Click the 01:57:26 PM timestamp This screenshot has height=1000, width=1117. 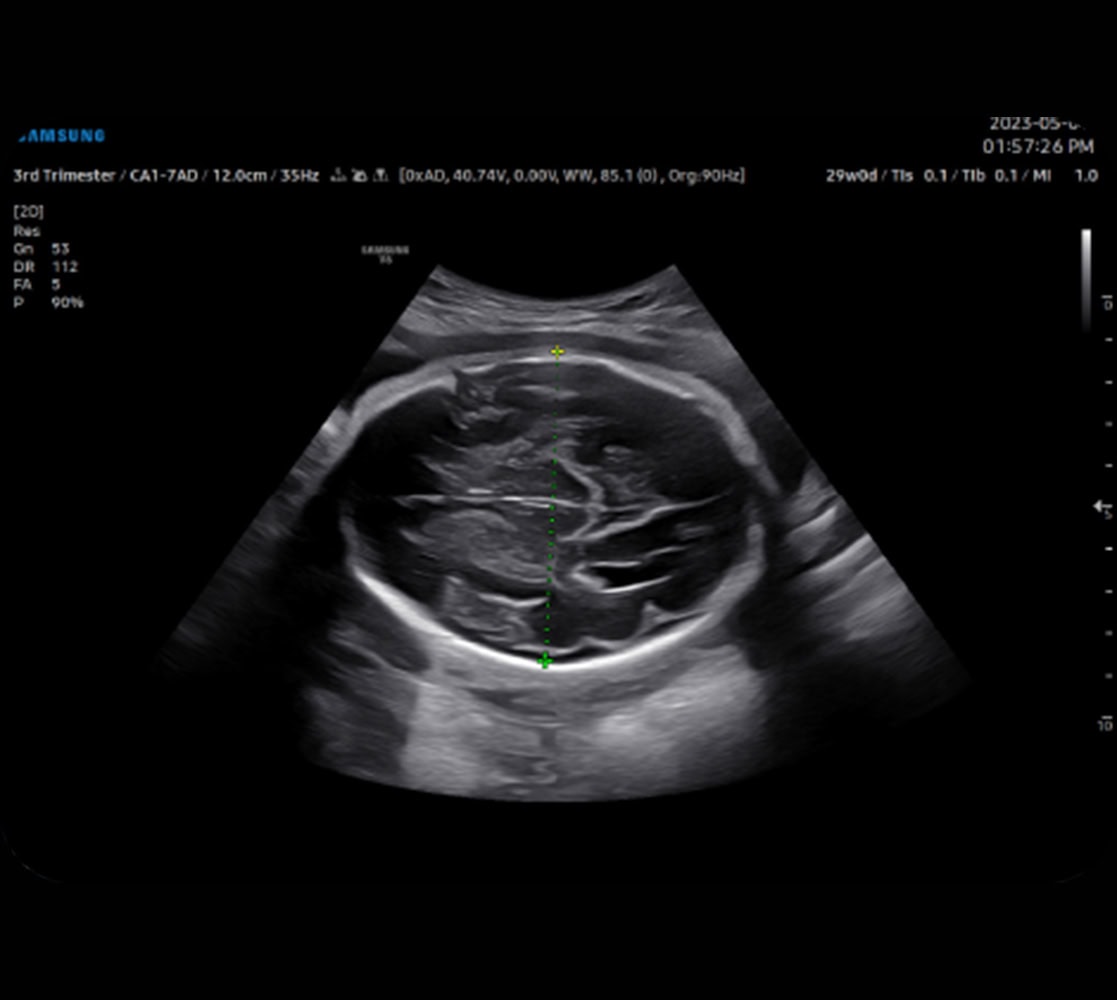coord(1037,147)
